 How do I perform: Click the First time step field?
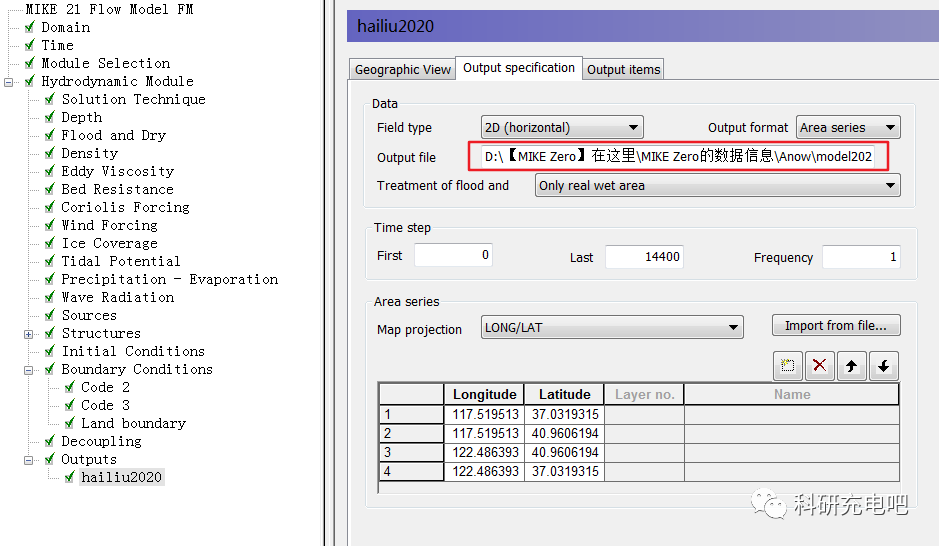pos(453,255)
